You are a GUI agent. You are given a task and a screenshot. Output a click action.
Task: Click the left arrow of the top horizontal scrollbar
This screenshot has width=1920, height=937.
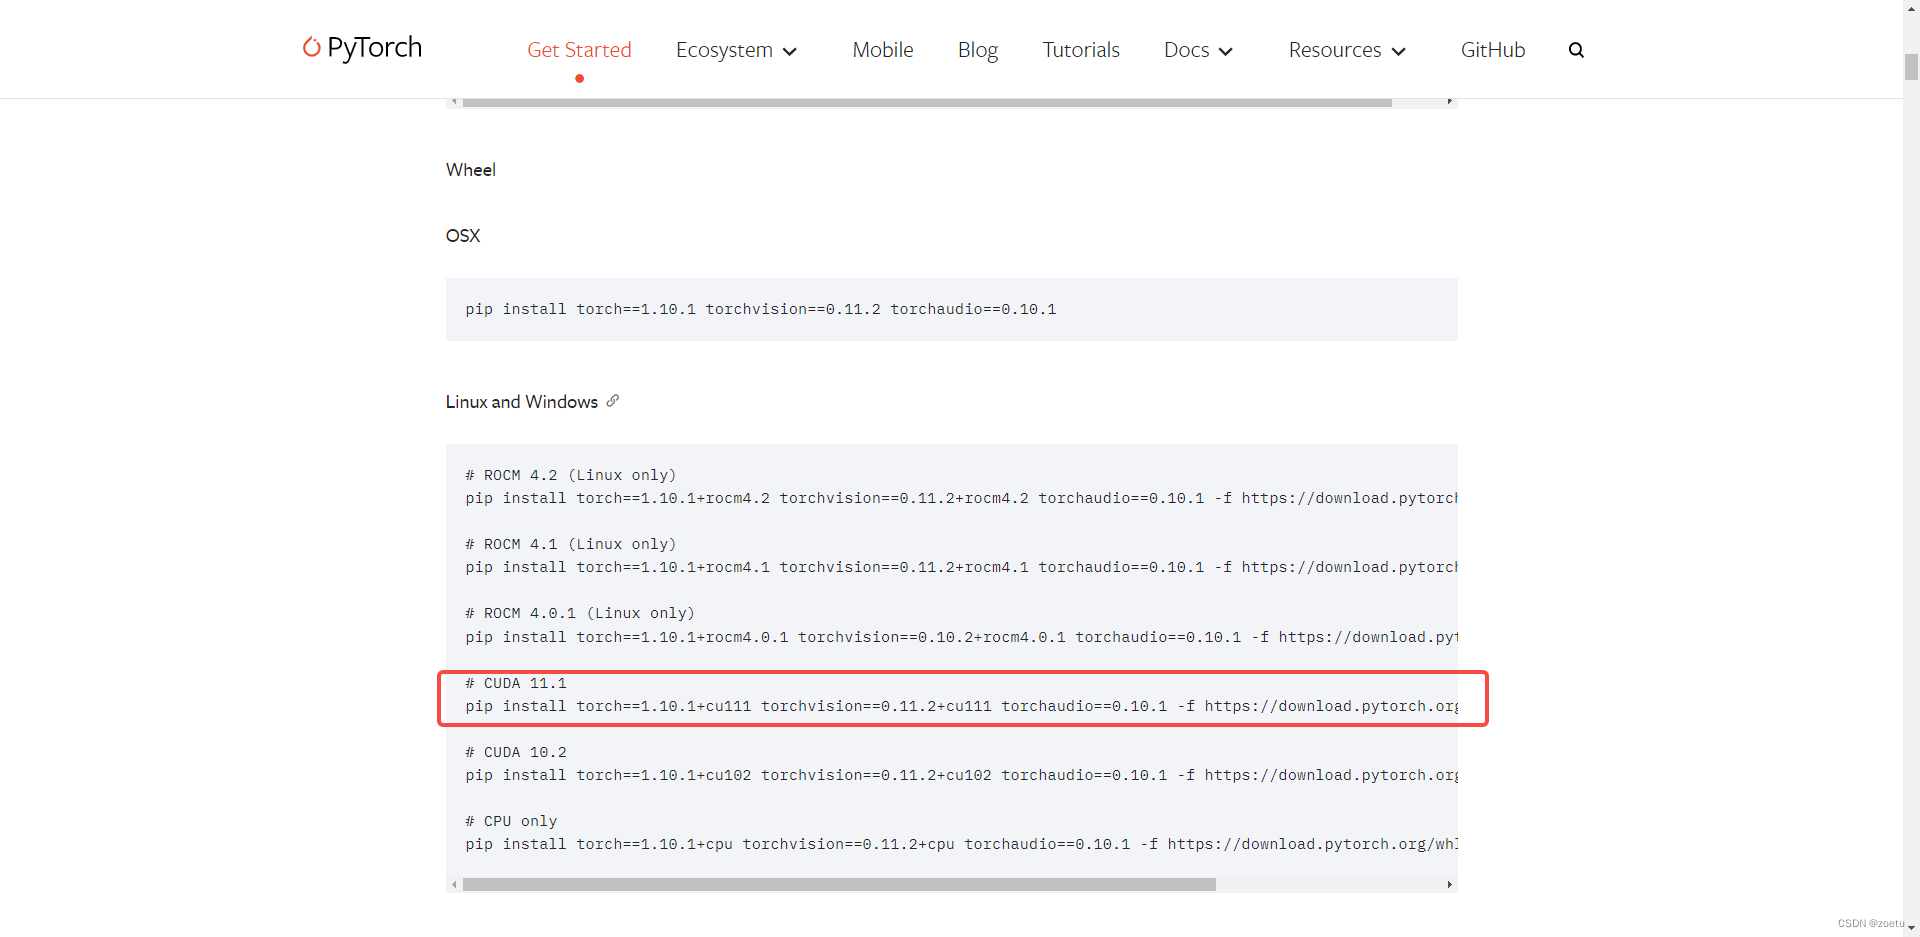(x=455, y=101)
